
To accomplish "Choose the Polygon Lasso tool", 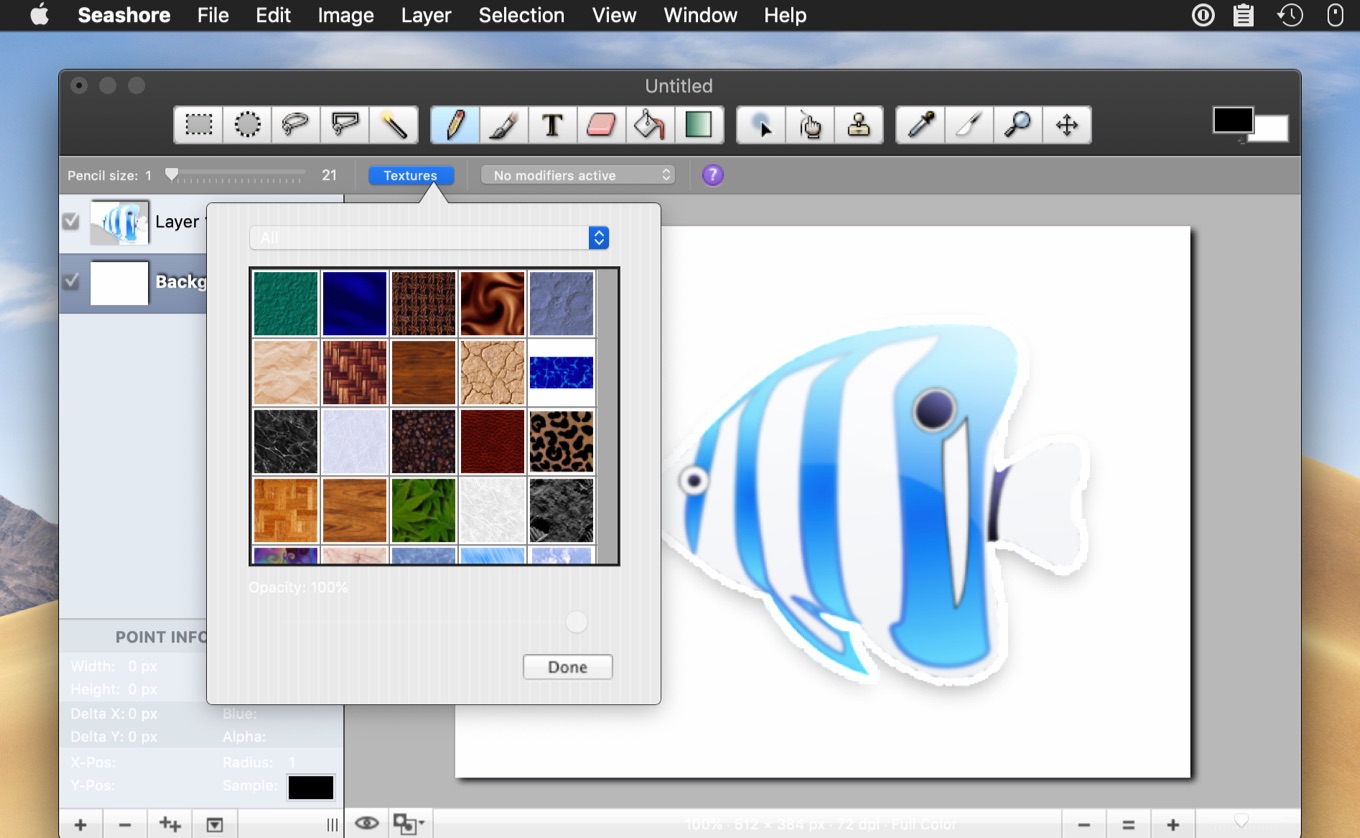I will coord(345,125).
